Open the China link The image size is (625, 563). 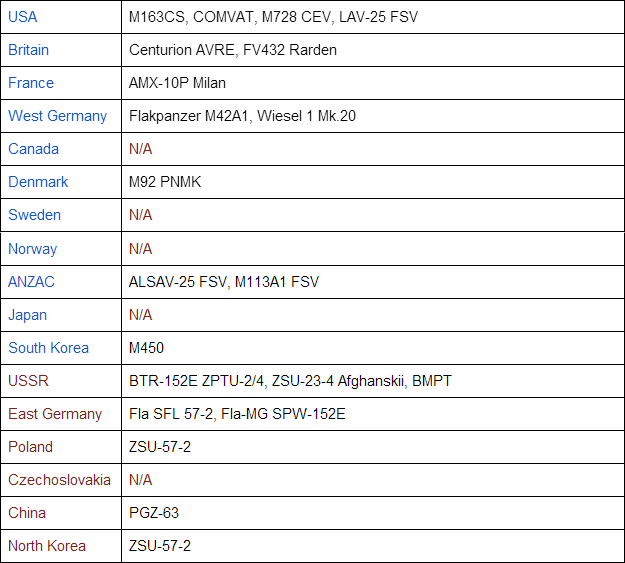point(27,513)
